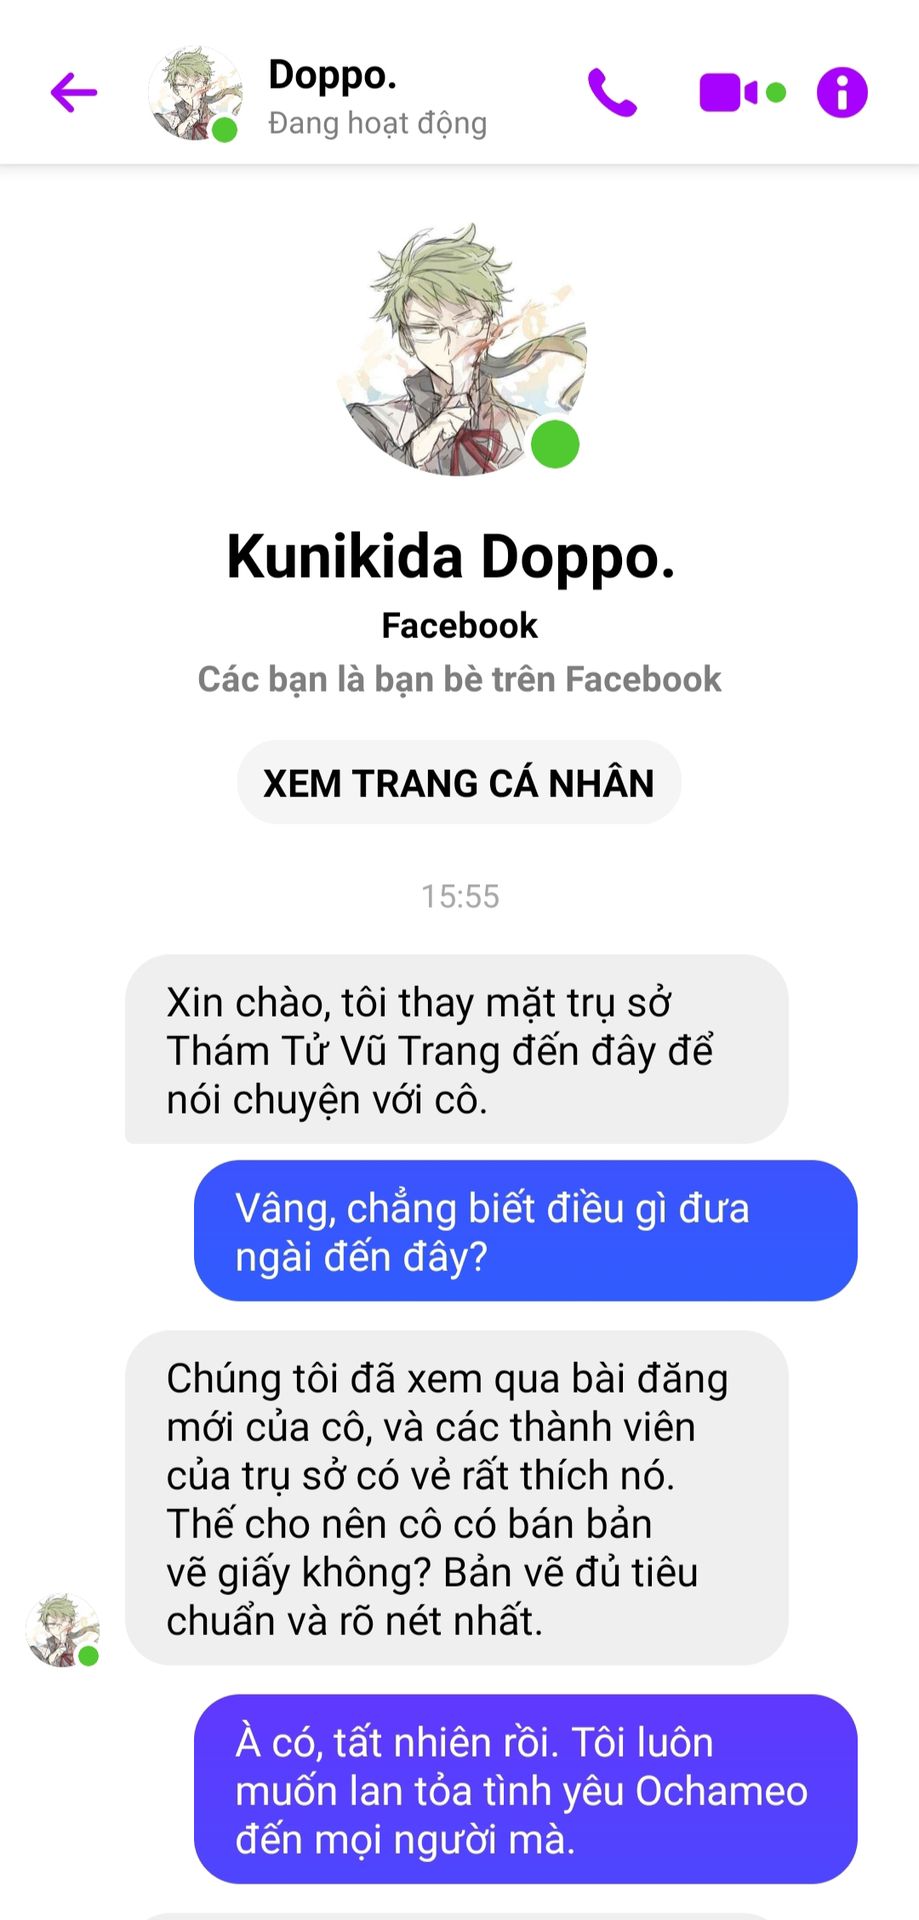Open the conversation info icon
The height and width of the screenshot is (1920, 919).
click(842, 93)
